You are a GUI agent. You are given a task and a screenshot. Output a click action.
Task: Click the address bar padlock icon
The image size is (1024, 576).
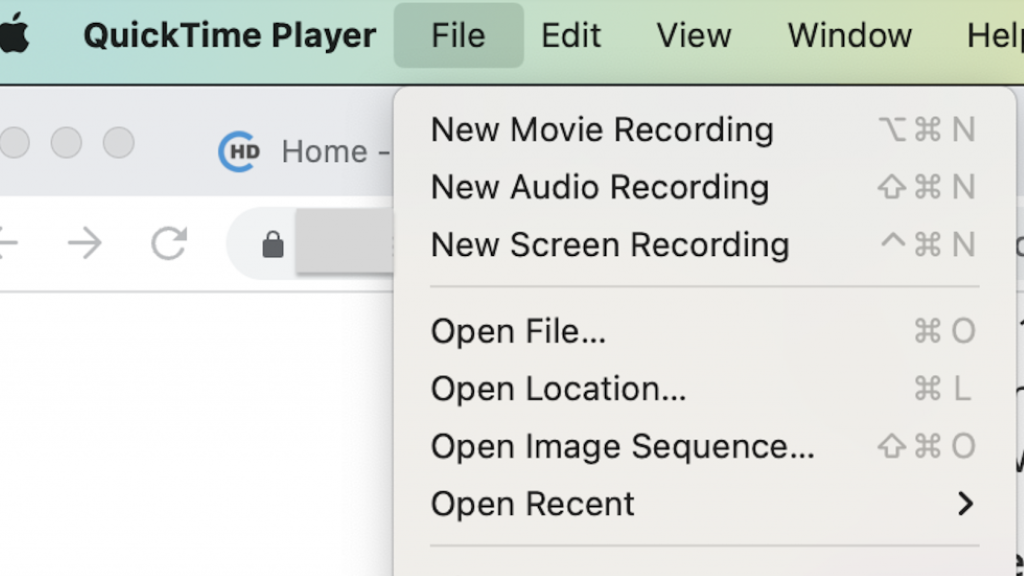pyautogui.click(x=273, y=245)
